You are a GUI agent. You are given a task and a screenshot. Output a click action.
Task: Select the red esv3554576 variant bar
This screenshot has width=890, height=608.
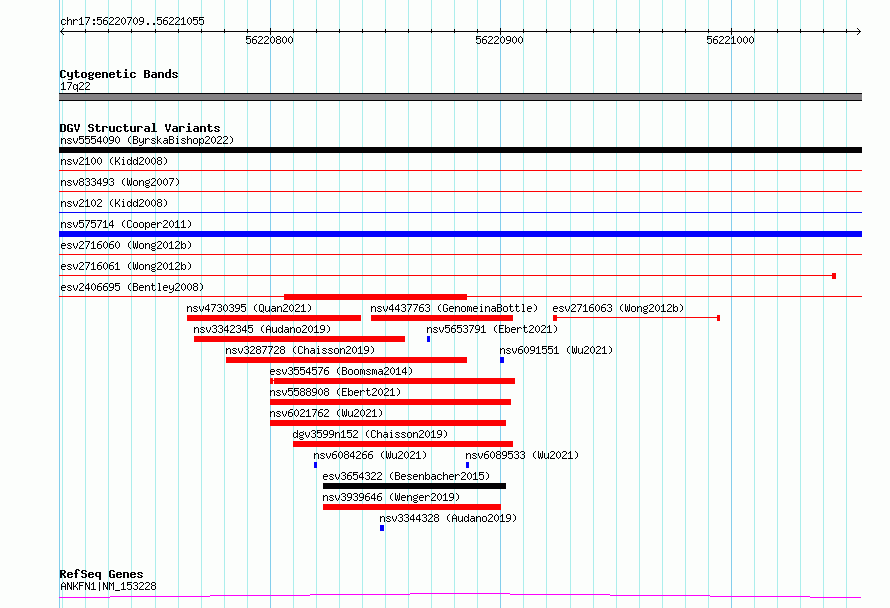pyautogui.click(x=392, y=381)
